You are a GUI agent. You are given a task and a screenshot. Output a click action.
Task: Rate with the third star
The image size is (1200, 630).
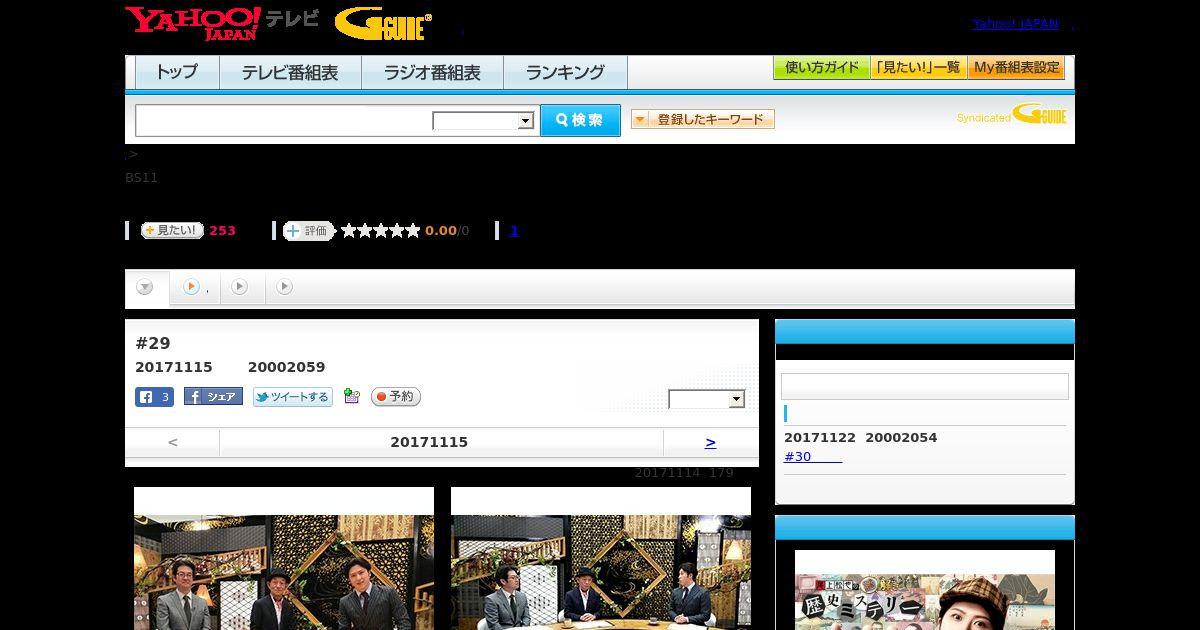[x=381, y=231]
